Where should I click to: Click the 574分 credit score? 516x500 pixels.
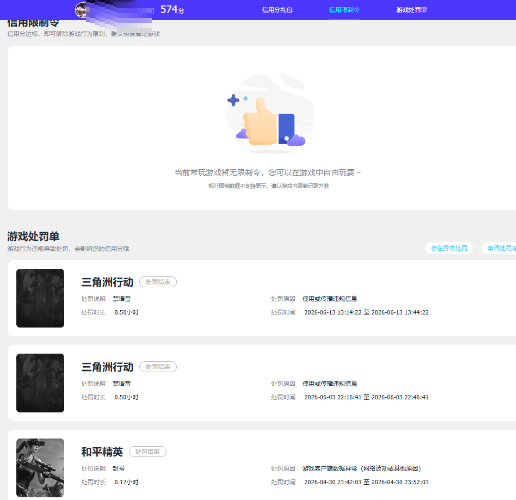pyautogui.click(x=172, y=10)
